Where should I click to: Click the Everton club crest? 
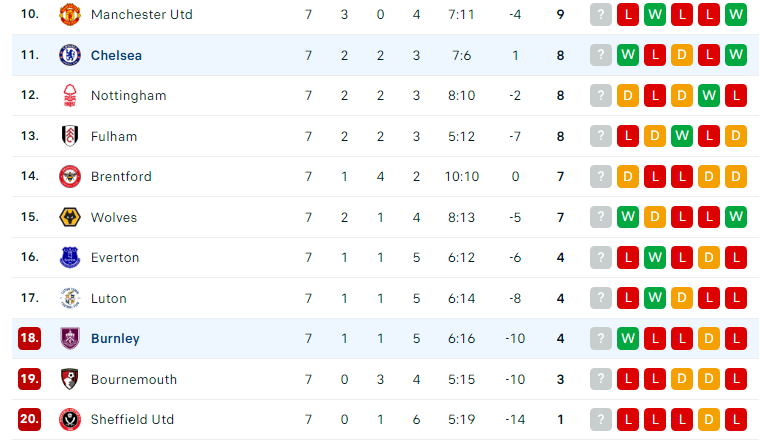tap(70, 257)
